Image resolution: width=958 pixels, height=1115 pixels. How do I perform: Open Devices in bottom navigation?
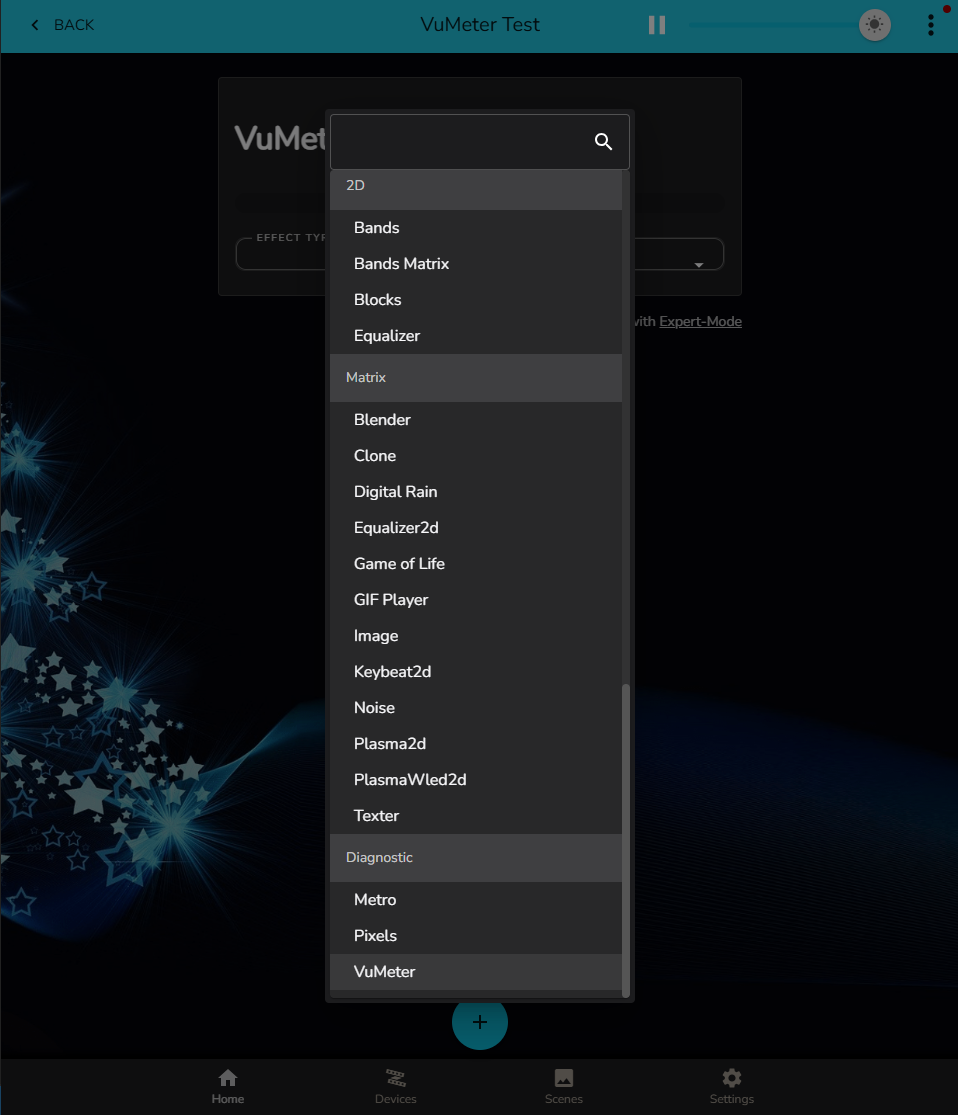point(395,1087)
